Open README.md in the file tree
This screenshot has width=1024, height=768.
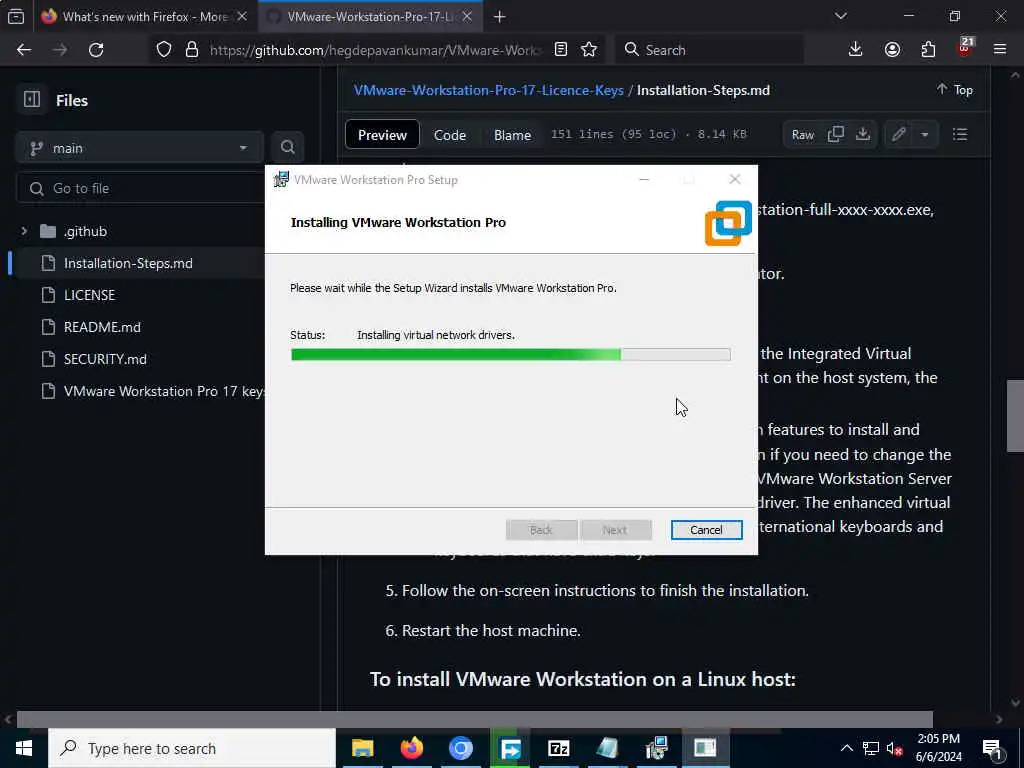point(102,327)
